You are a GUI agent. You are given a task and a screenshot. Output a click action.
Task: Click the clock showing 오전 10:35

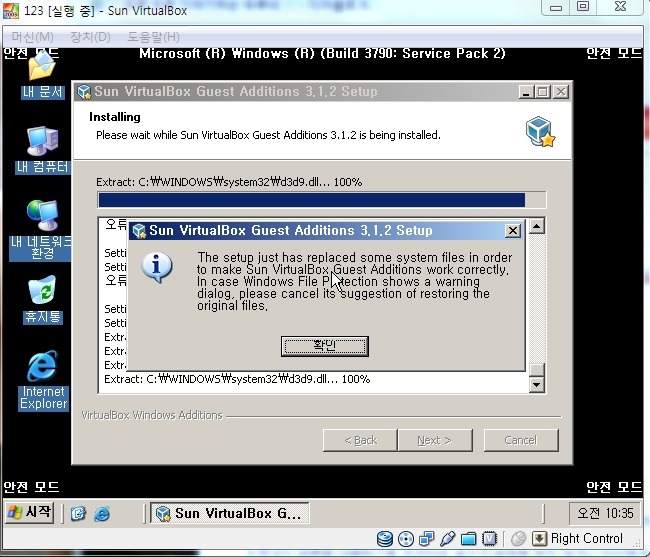(605, 513)
